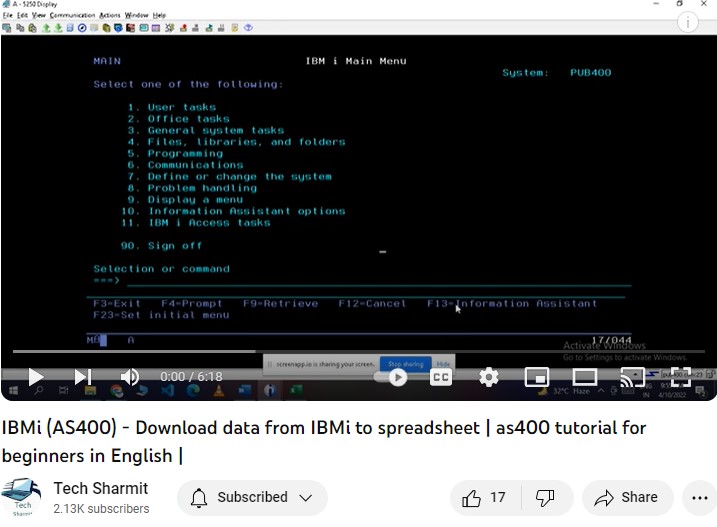
Task: Click menu option '90. Sign off'
Action: coord(161,246)
